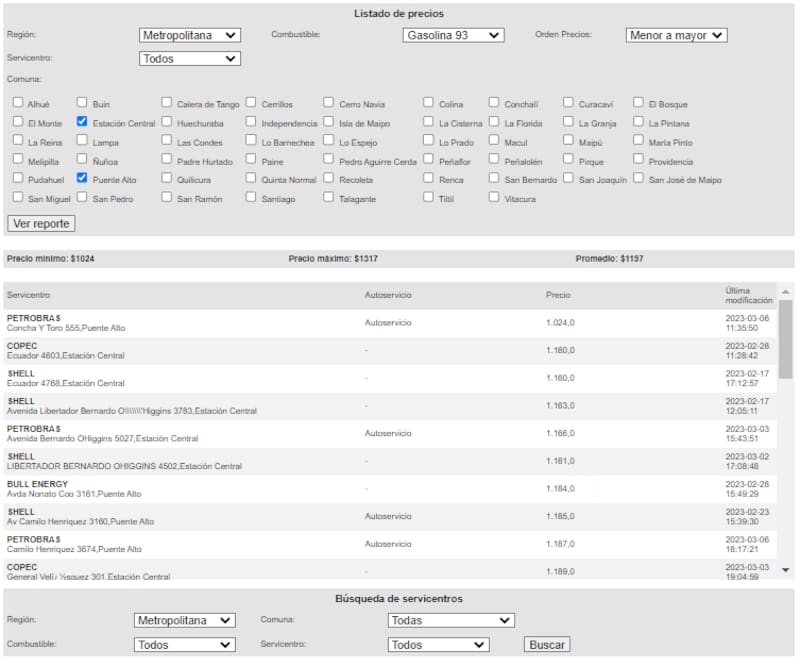The width and height of the screenshot is (800, 666).
Task: Select the PETROBRAS Concha Y Toro 555 row
Action: [180, 323]
